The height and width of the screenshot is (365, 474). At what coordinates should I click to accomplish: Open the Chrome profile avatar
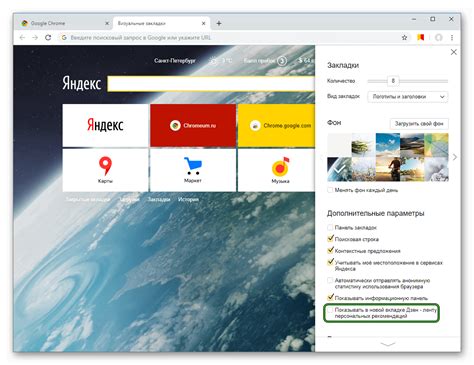tap(439, 38)
